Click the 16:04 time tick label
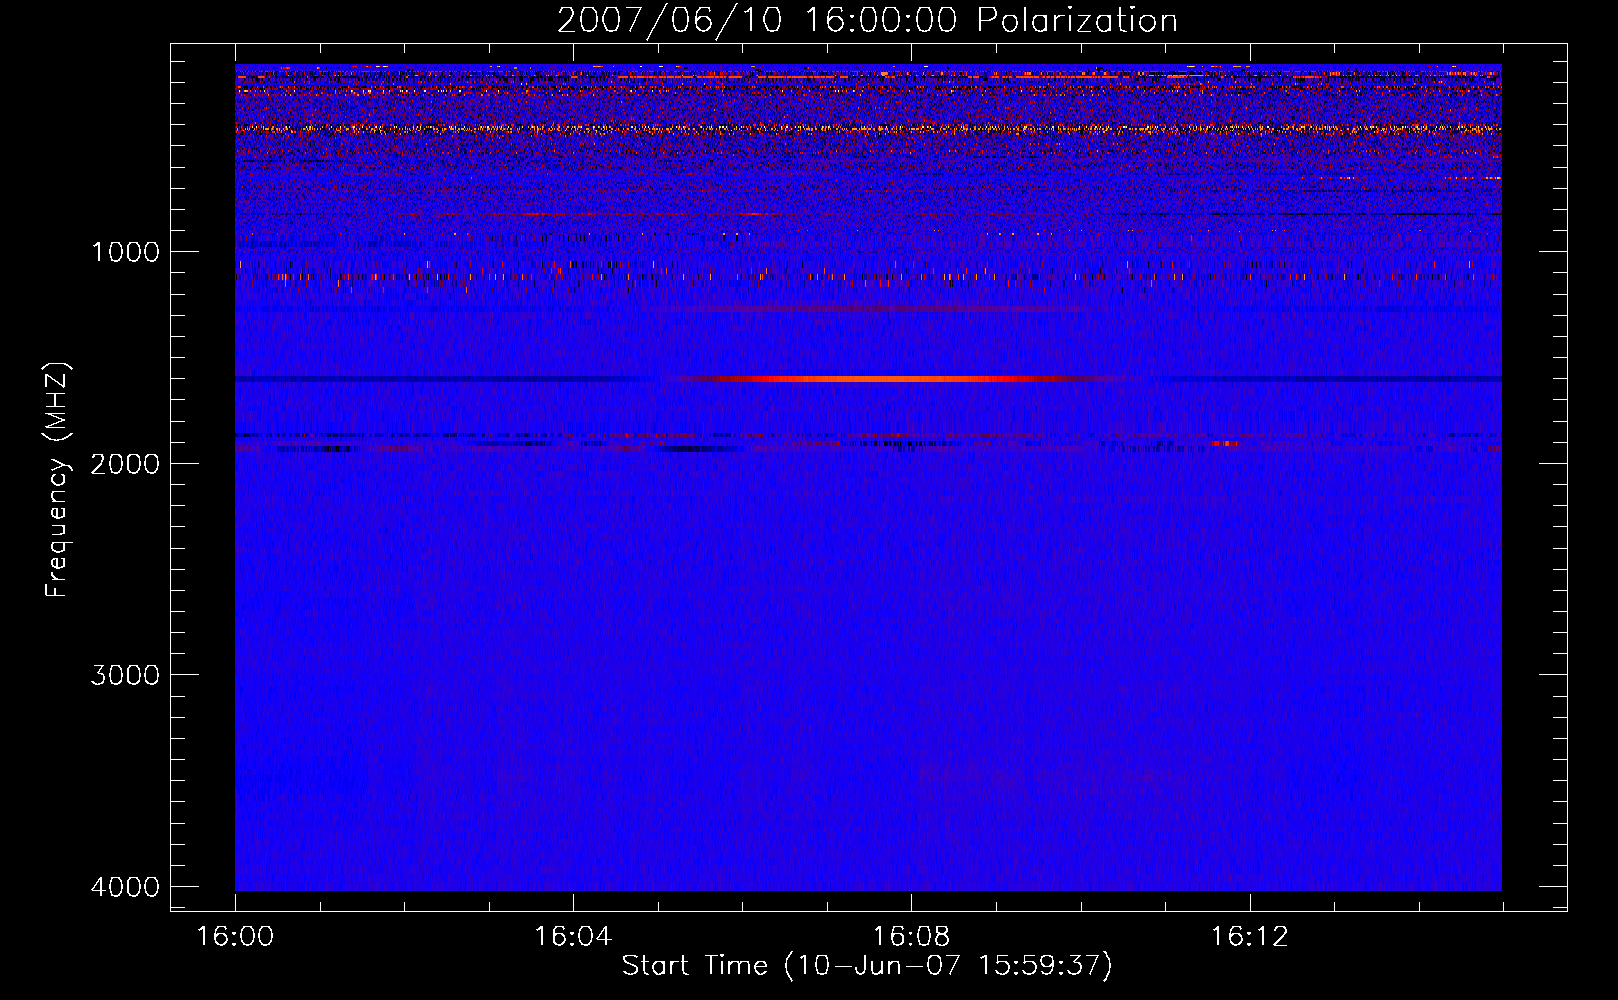This screenshot has height=1000, width=1618. 573,937
